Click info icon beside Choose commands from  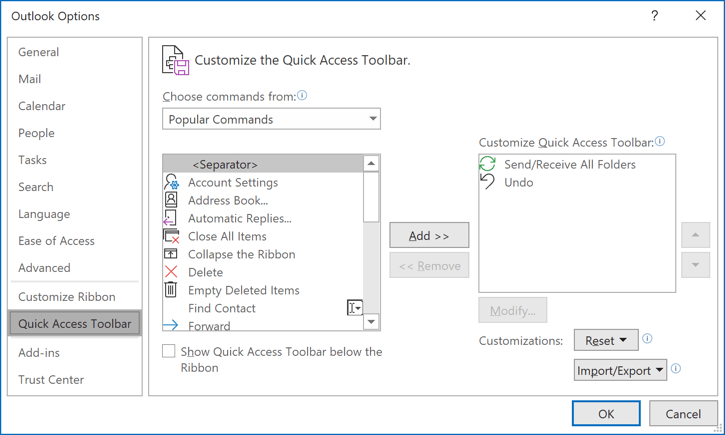(x=302, y=95)
